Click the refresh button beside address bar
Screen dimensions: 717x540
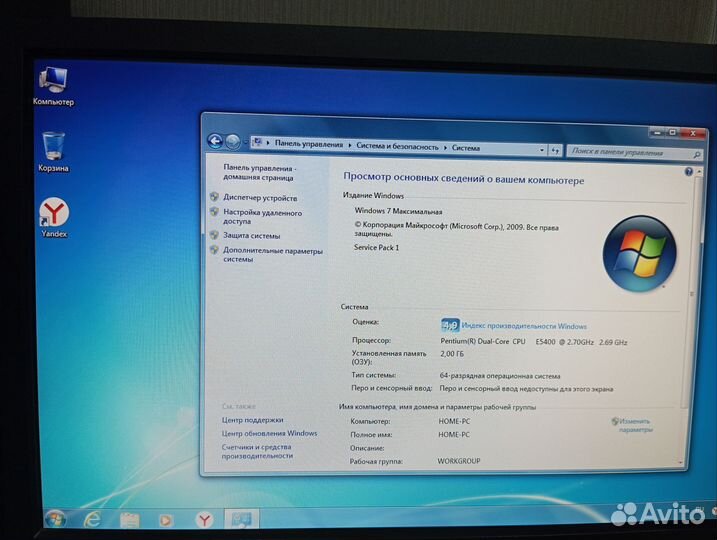(555, 150)
